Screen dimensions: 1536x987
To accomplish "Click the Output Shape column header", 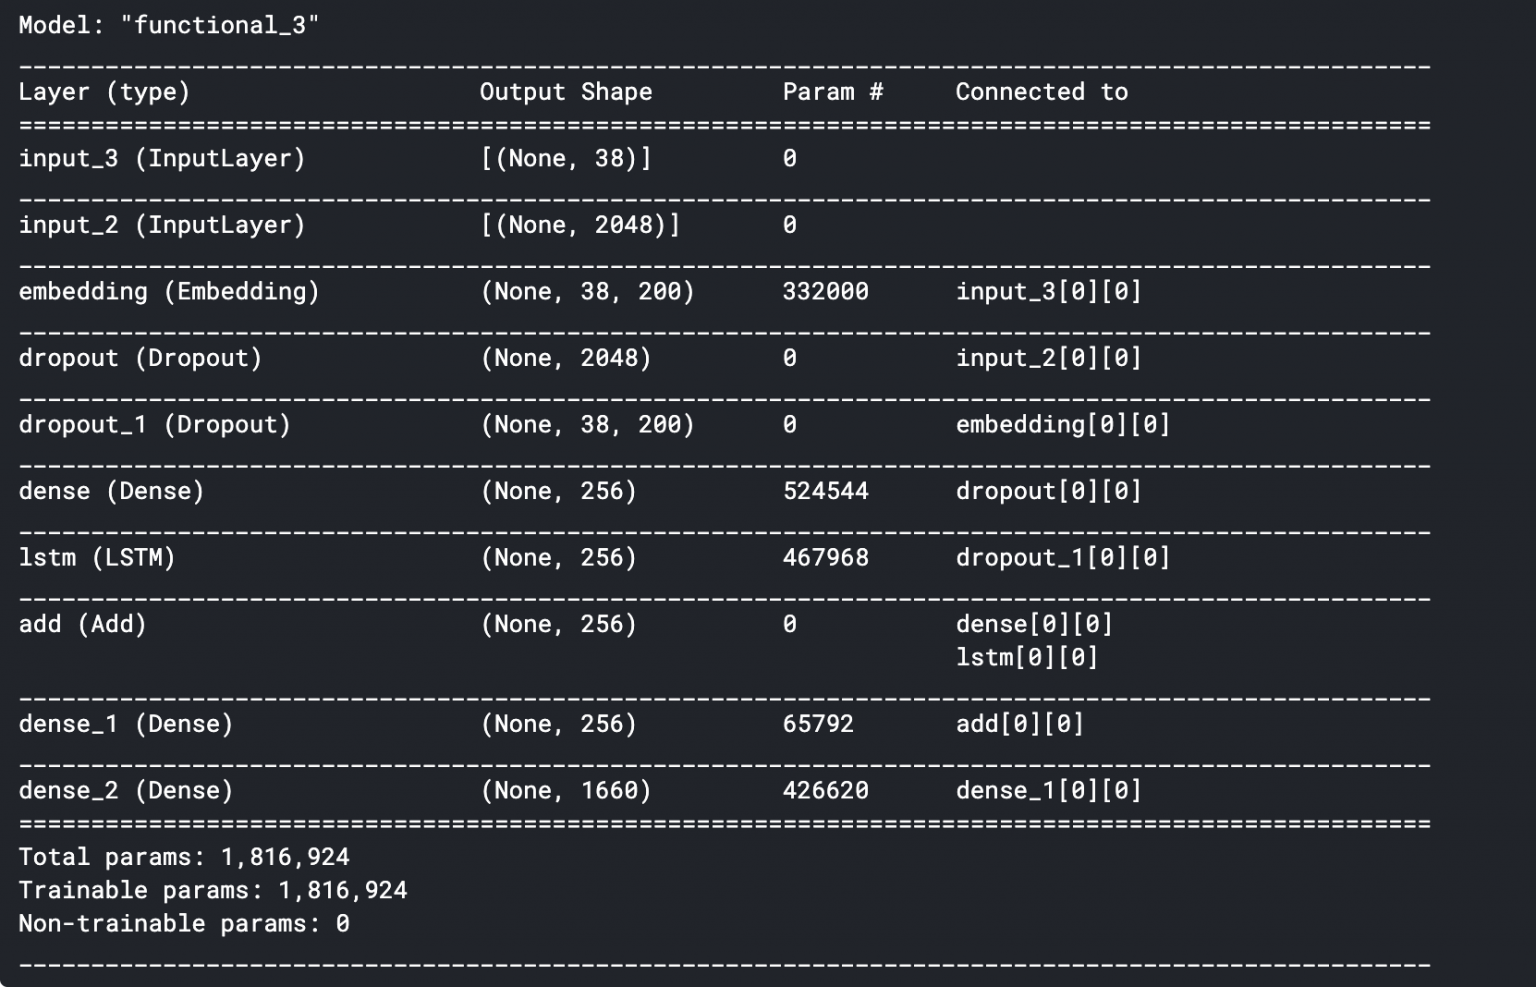I will (x=567, y=91).
